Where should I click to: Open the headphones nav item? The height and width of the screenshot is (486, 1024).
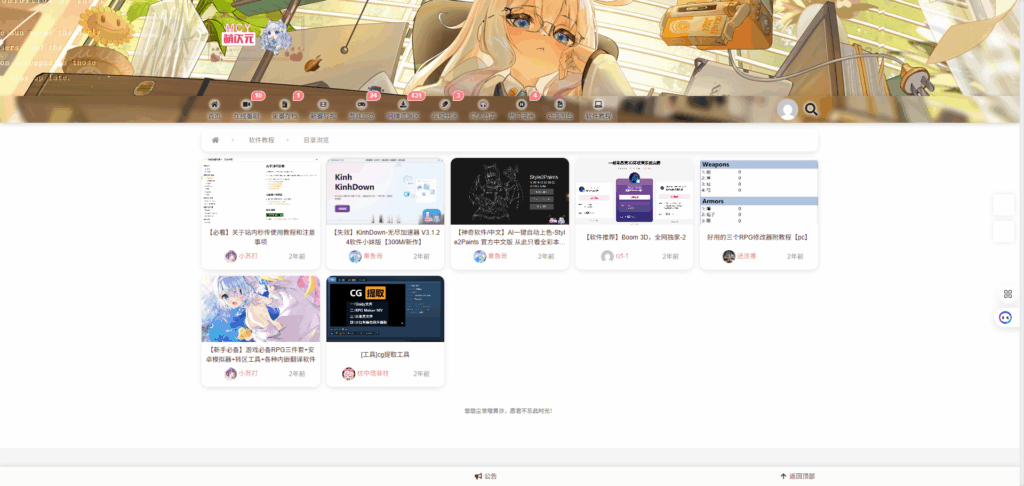(483, 109)
